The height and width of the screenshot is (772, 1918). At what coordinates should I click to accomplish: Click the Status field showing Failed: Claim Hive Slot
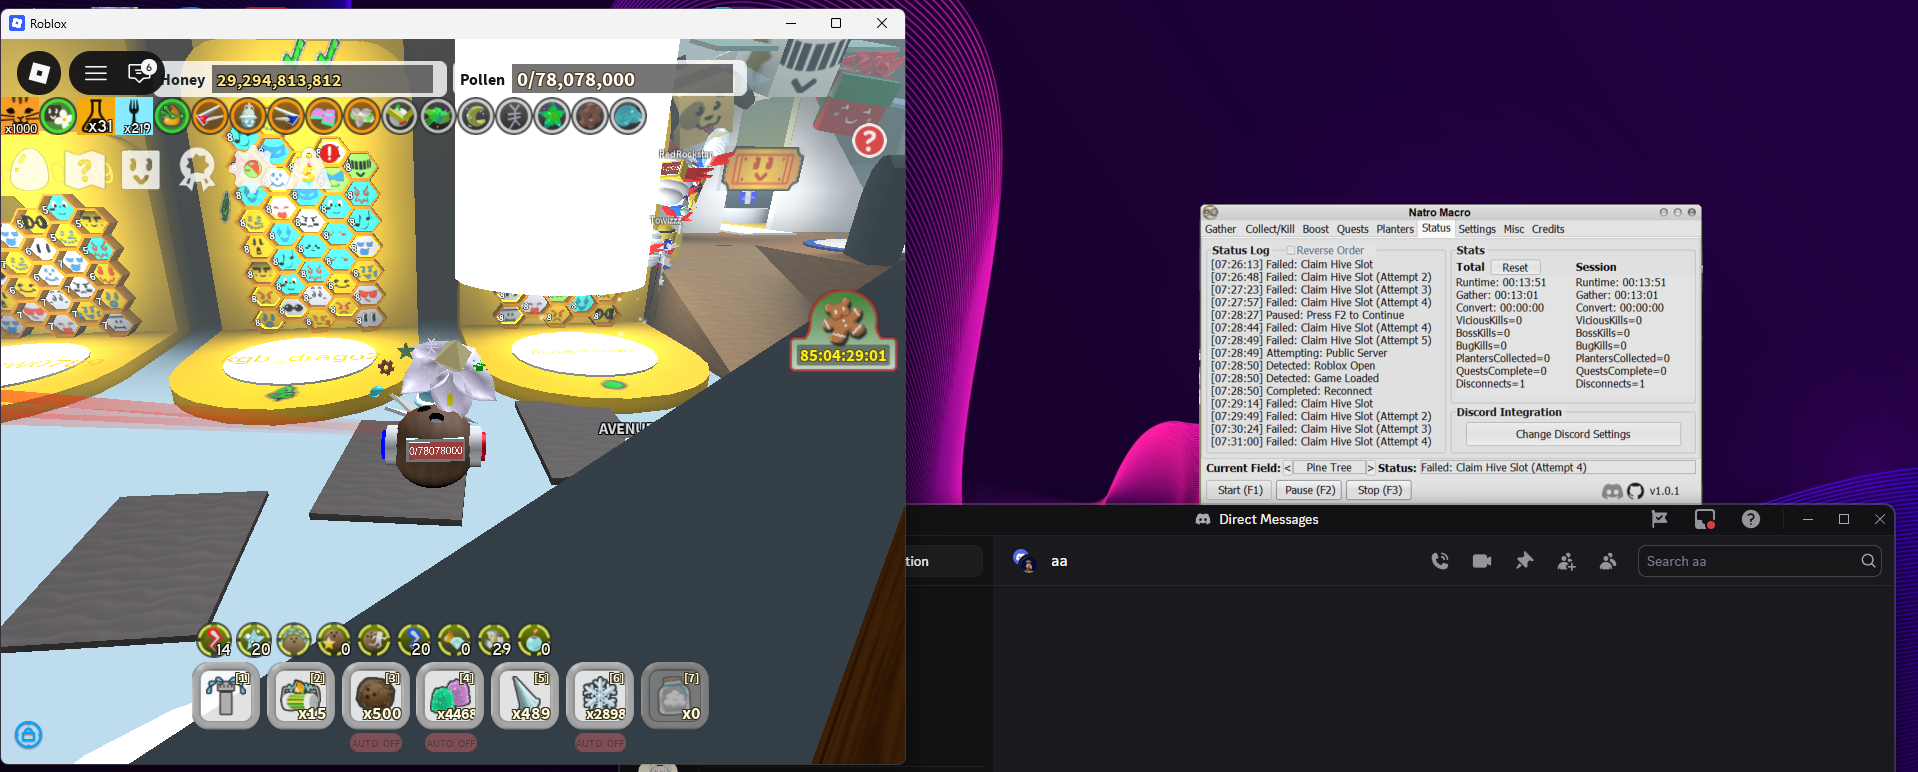pyautogui.click(x=1558, y=468)
